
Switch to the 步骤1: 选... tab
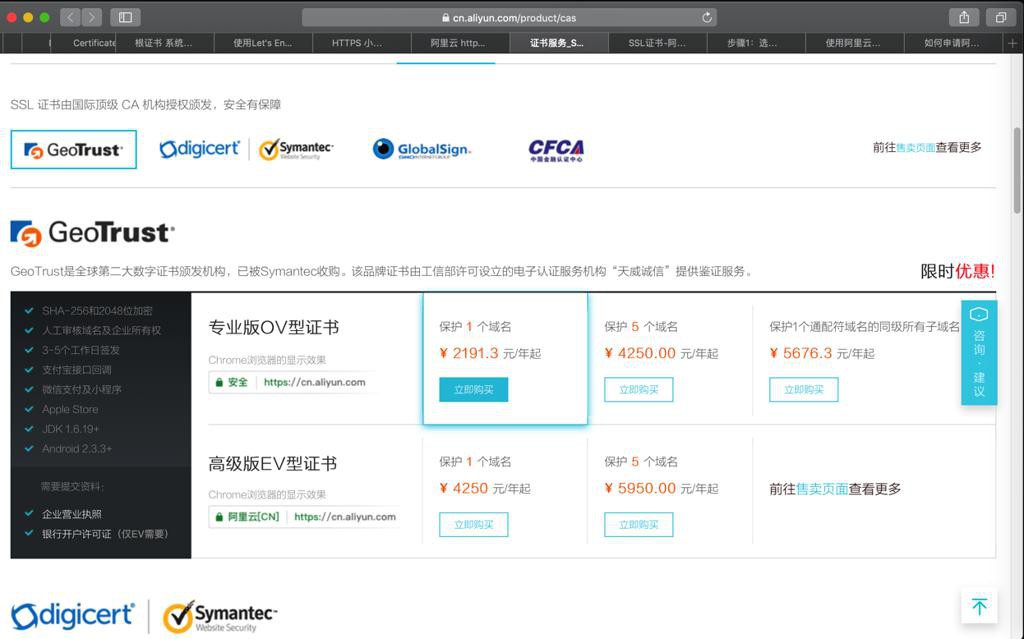coord(756,43)
